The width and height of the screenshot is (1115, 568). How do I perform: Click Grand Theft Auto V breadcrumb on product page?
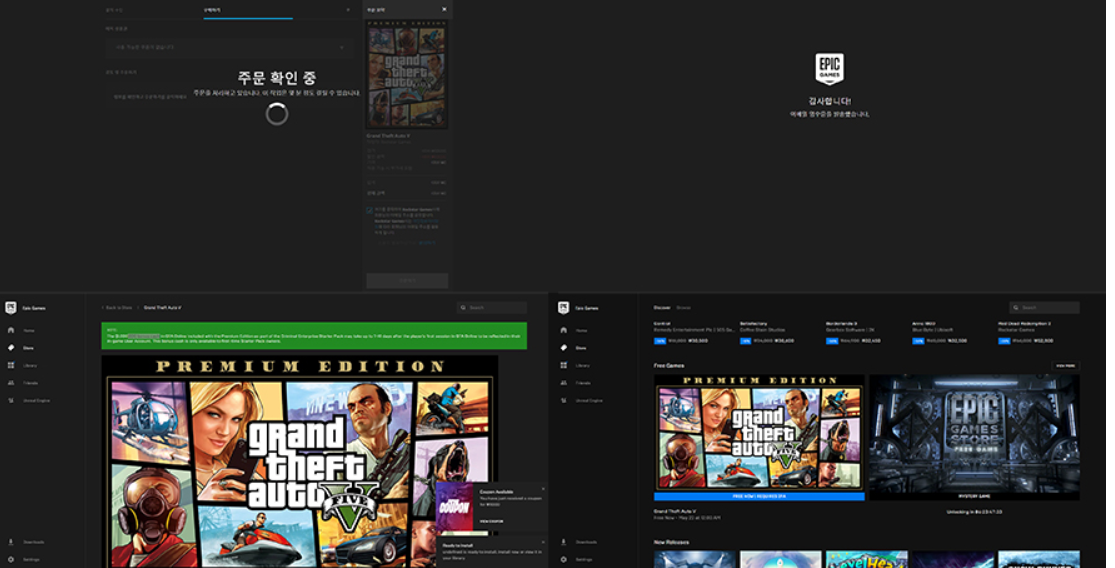162,308
